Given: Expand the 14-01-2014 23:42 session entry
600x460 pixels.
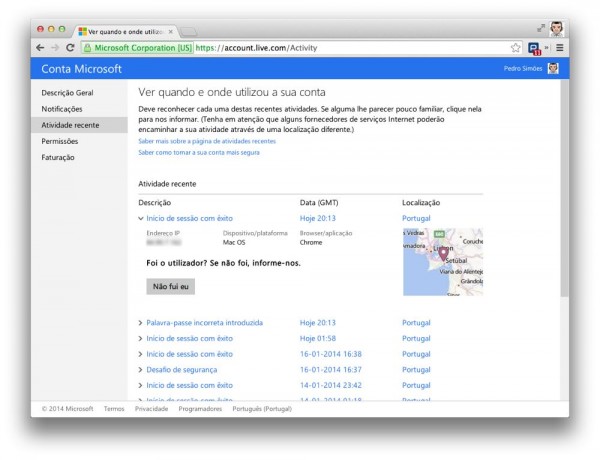Looking at the screenshot, I should [140, 386].
